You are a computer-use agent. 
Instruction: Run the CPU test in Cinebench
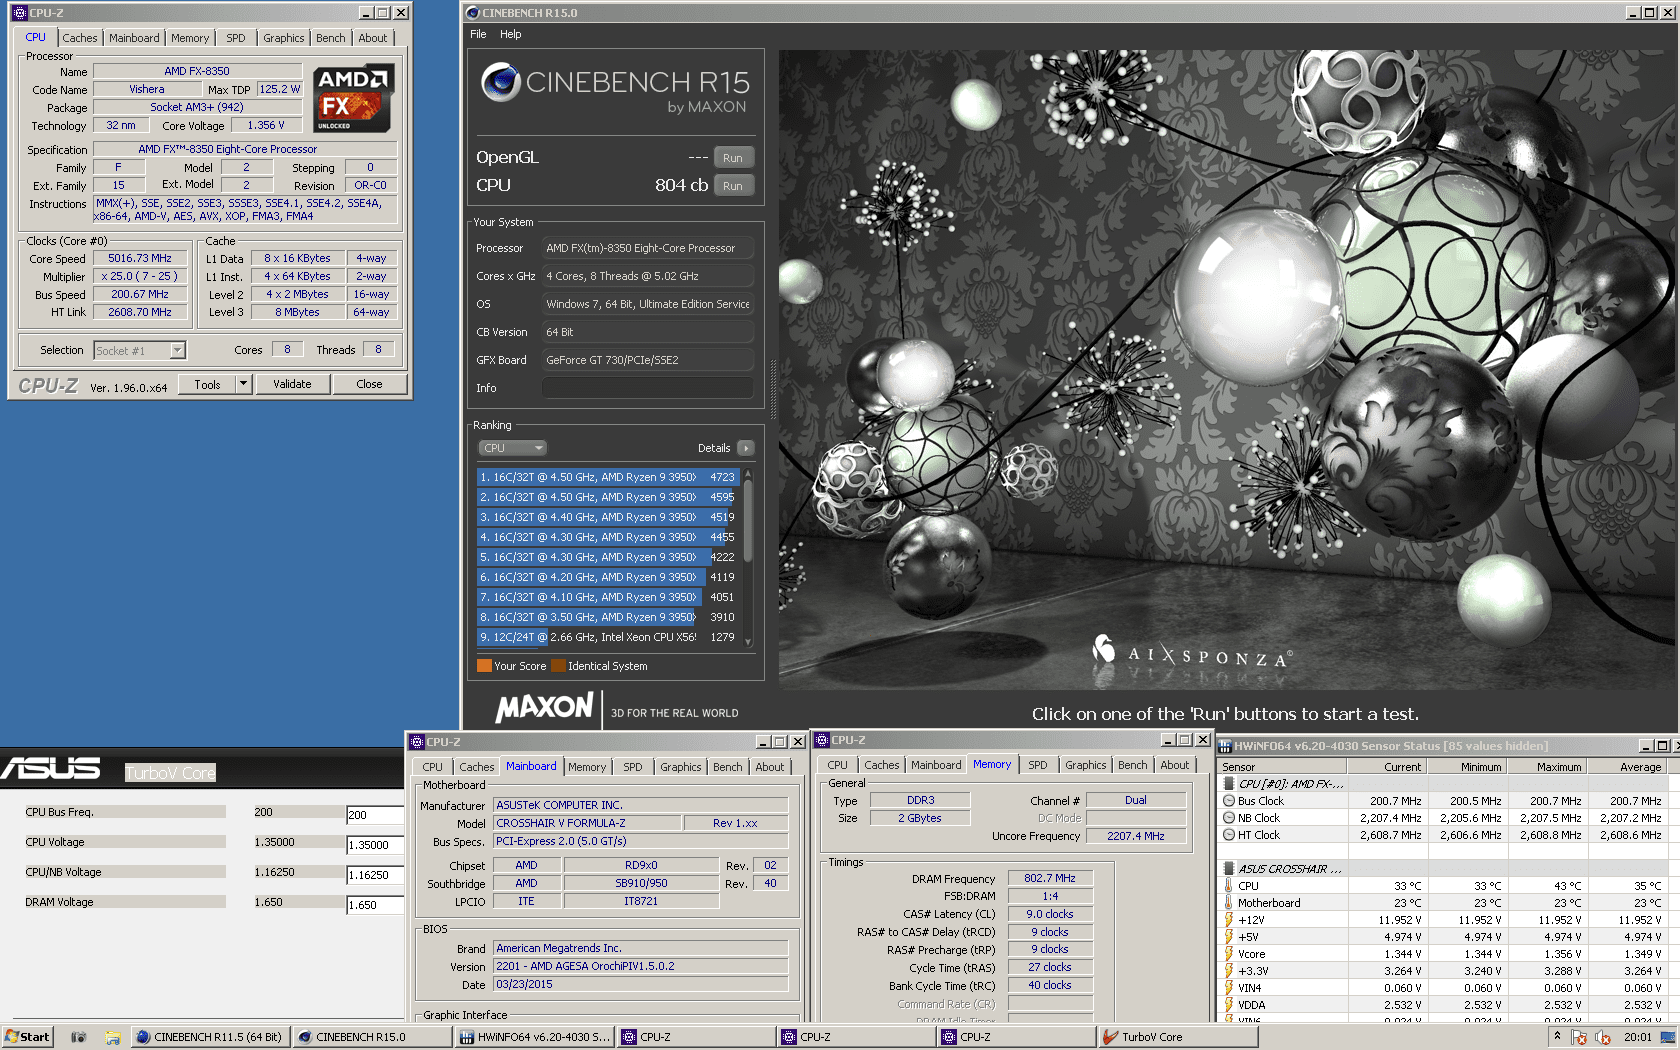point(733,186)
